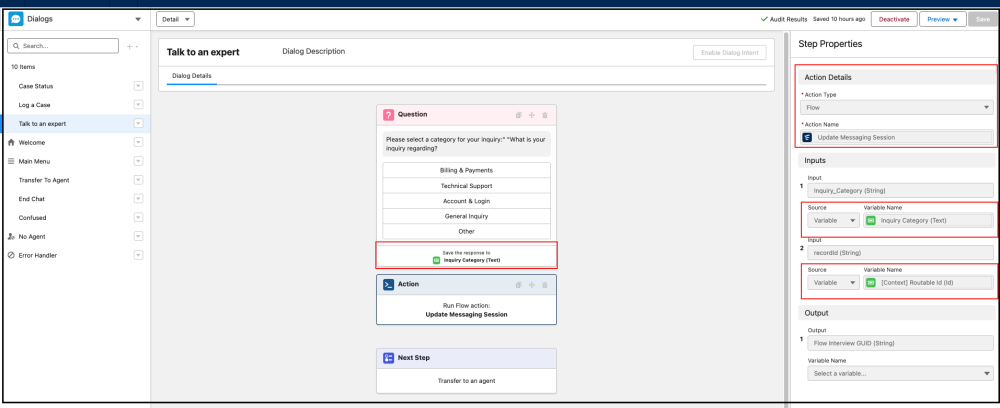The image size is (1000, 408).
Task: Click the Next Step icon in the flow
Action: [388, 357]
